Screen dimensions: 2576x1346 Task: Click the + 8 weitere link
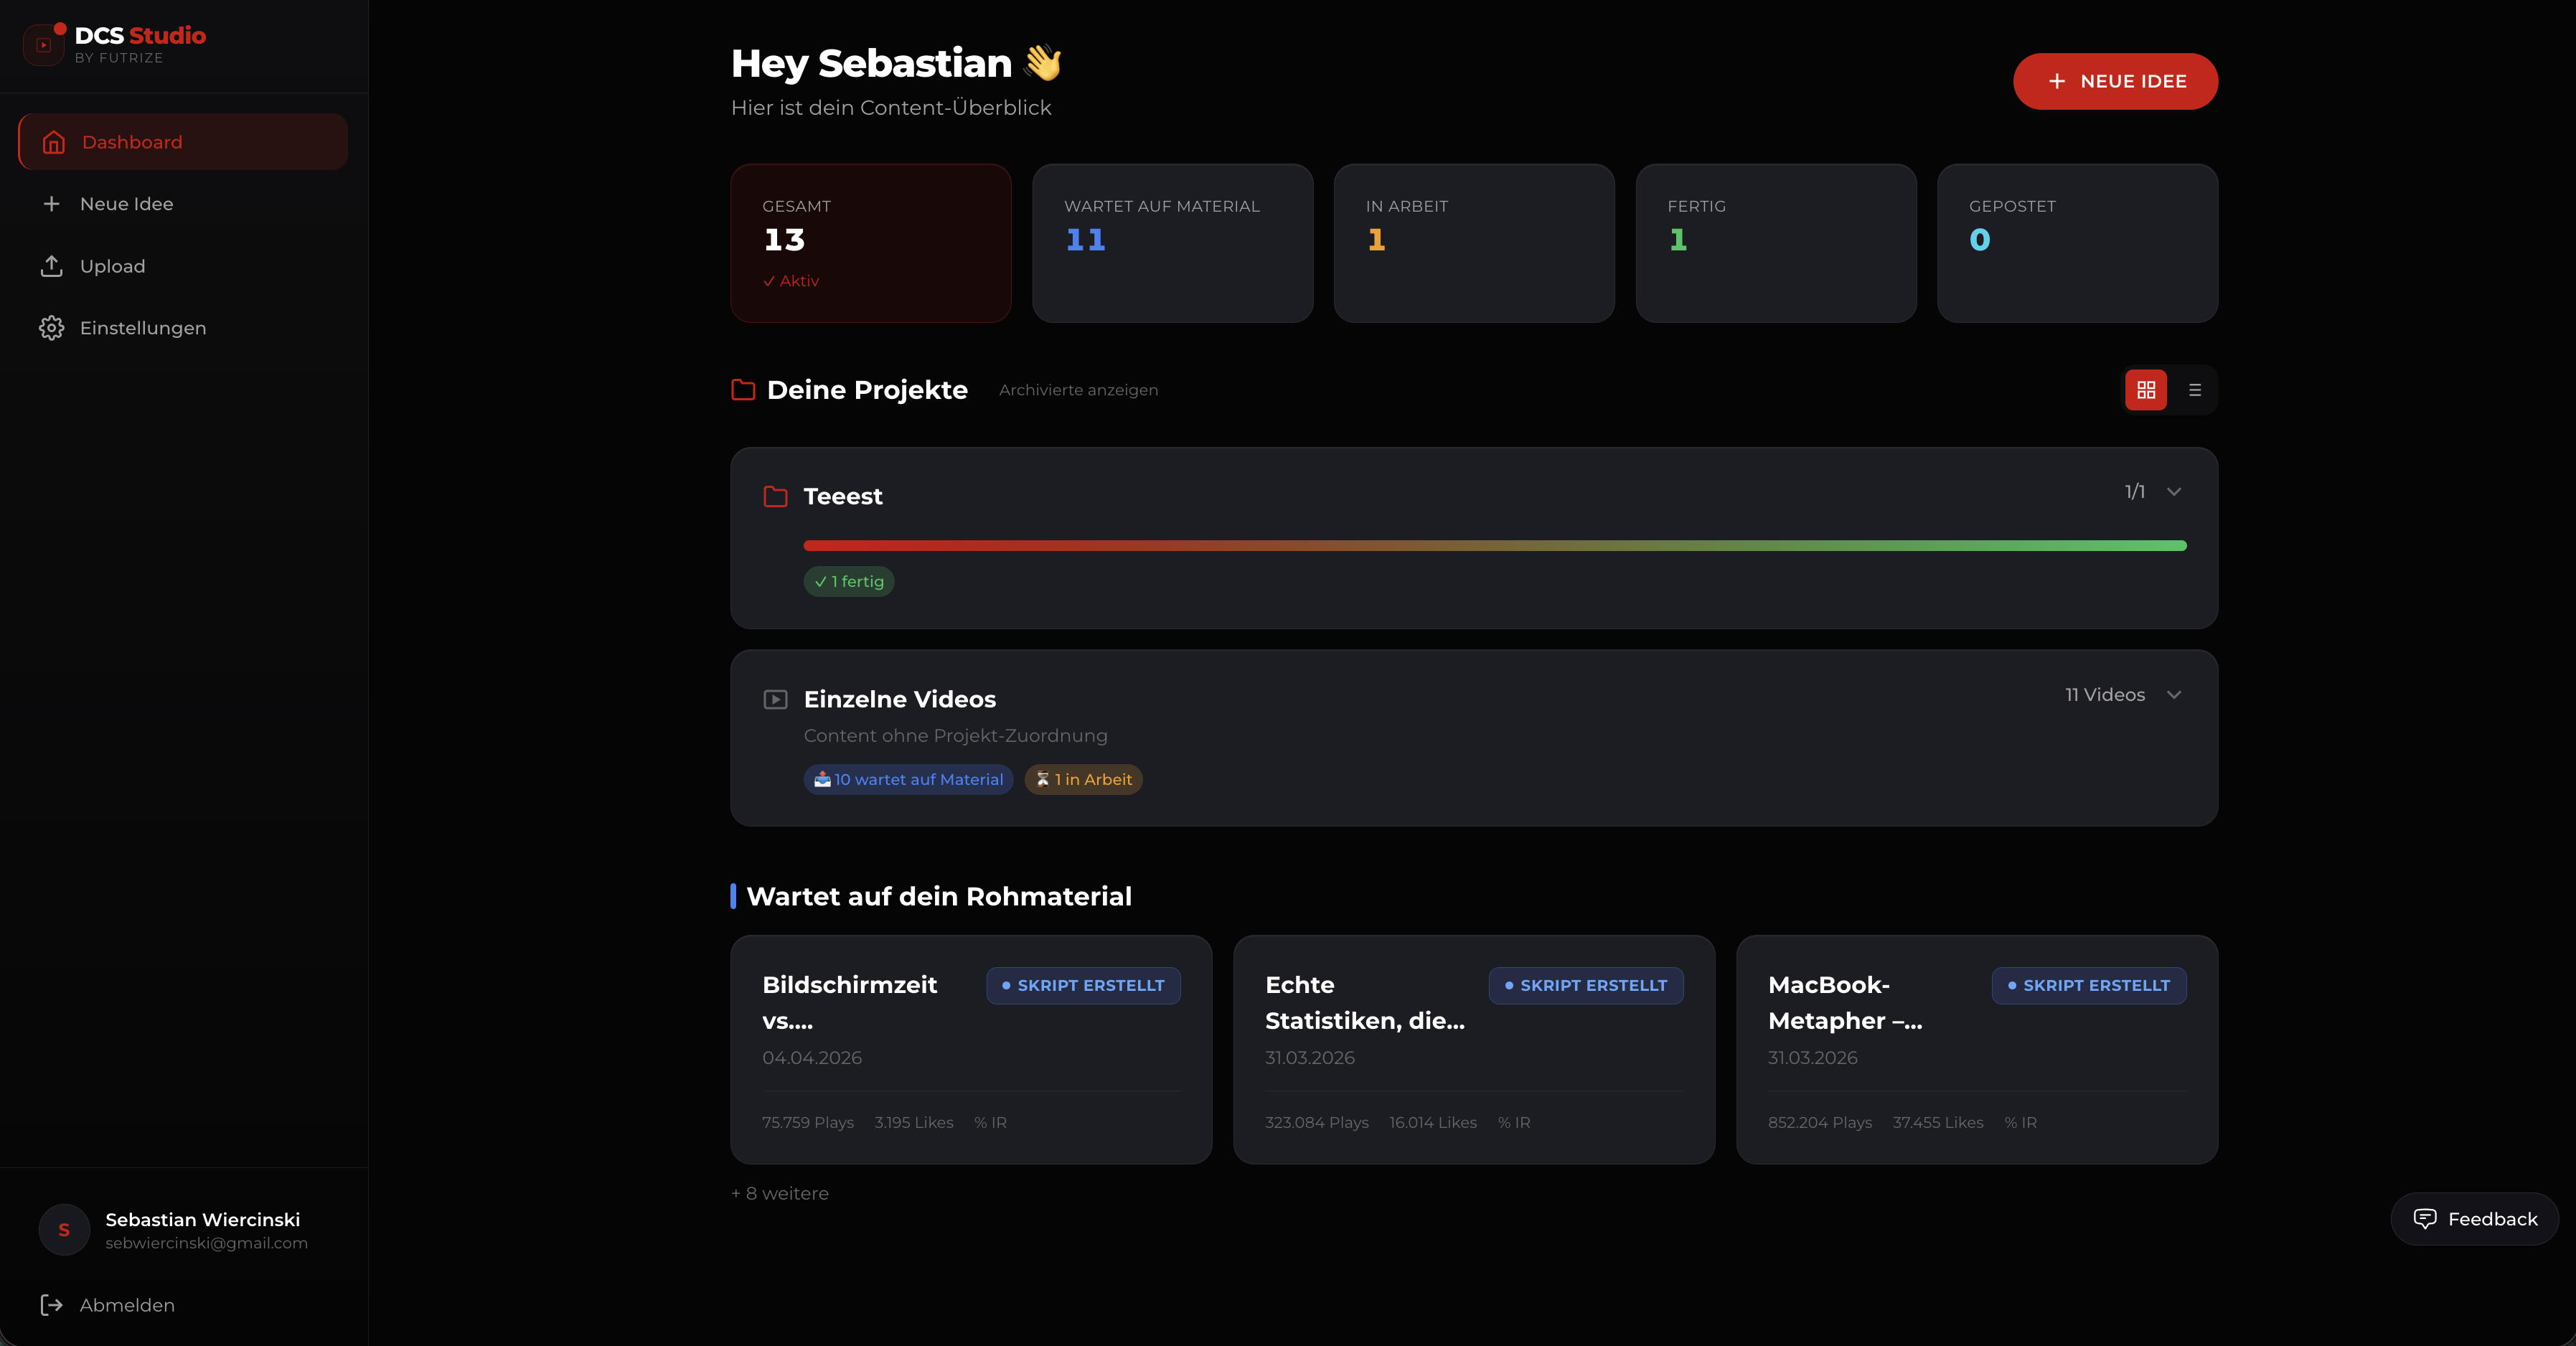coord(779,1193)
